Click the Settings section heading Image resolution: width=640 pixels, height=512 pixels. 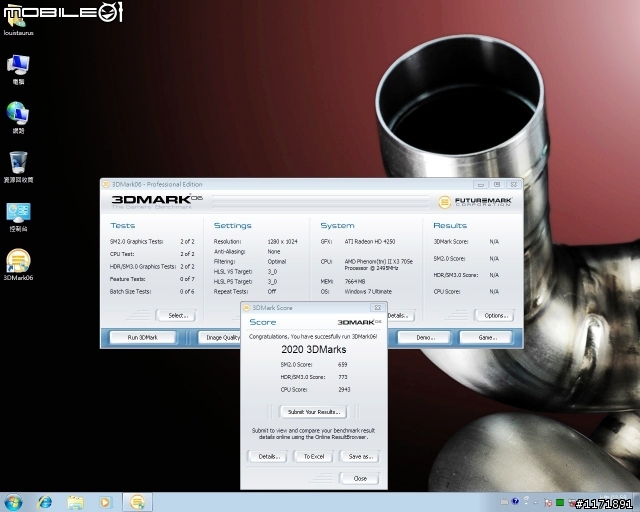point(233,225)
